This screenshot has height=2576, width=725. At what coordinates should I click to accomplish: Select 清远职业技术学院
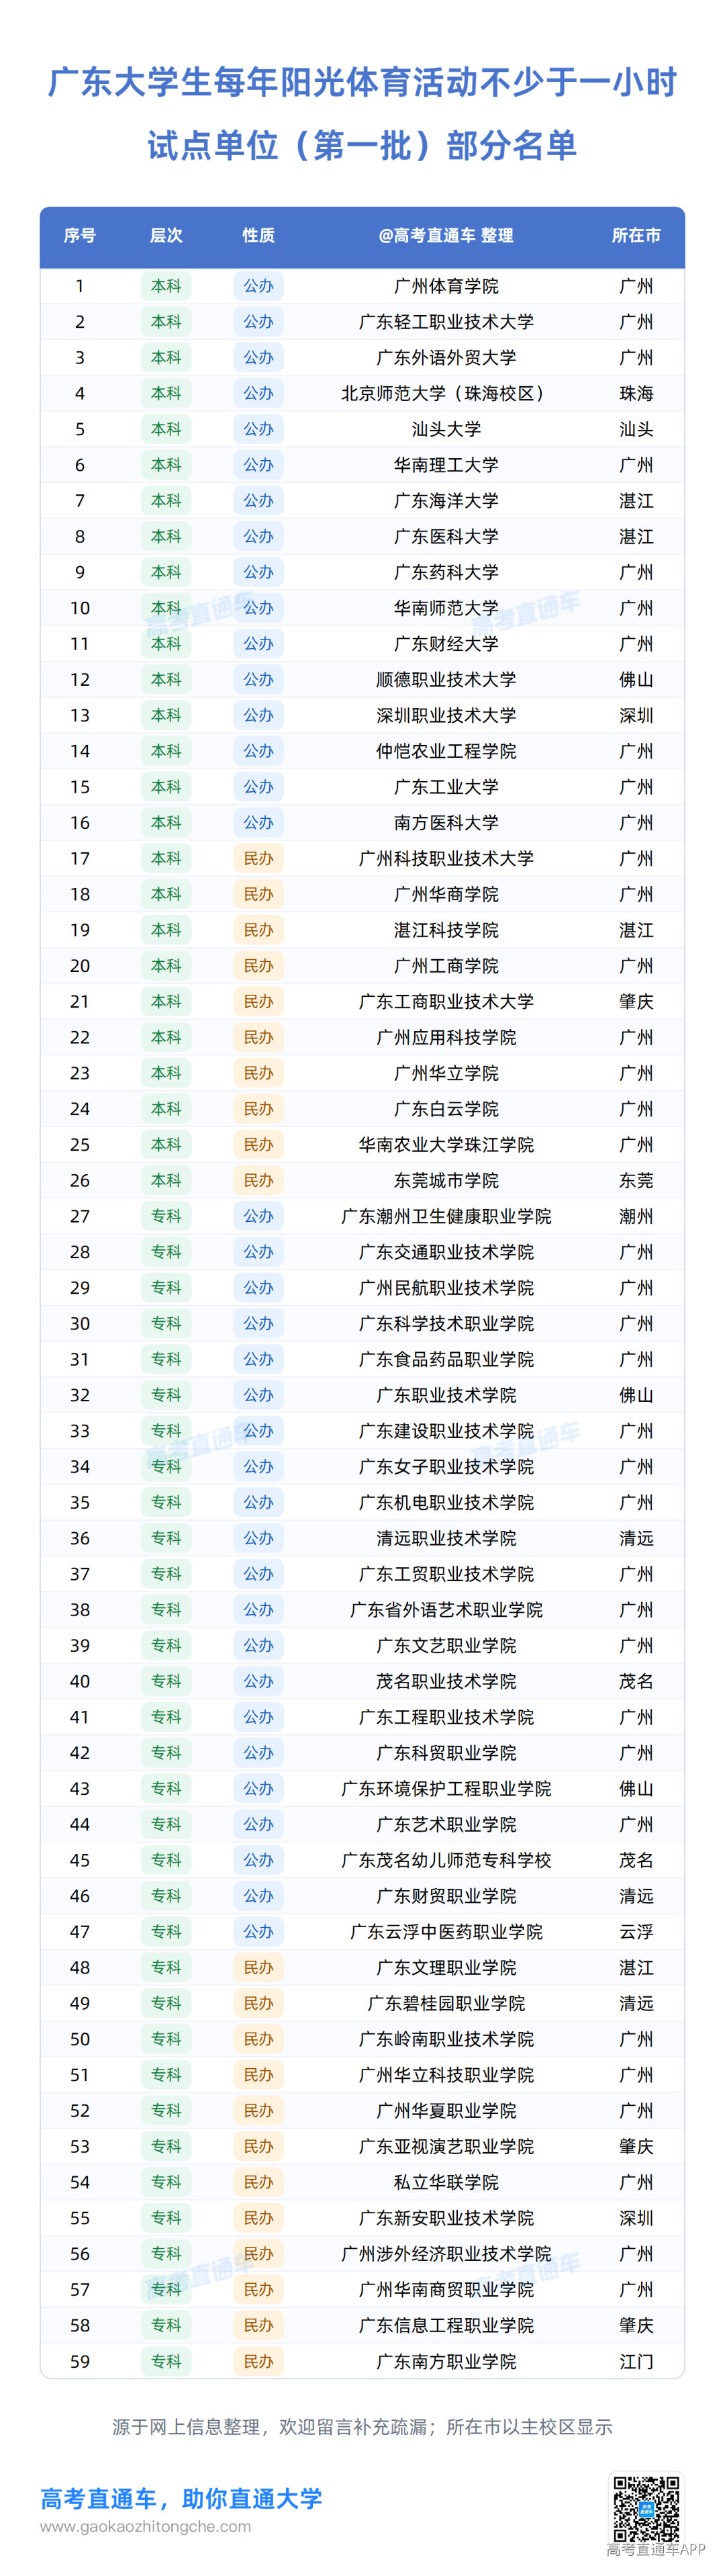[446, 1538]
